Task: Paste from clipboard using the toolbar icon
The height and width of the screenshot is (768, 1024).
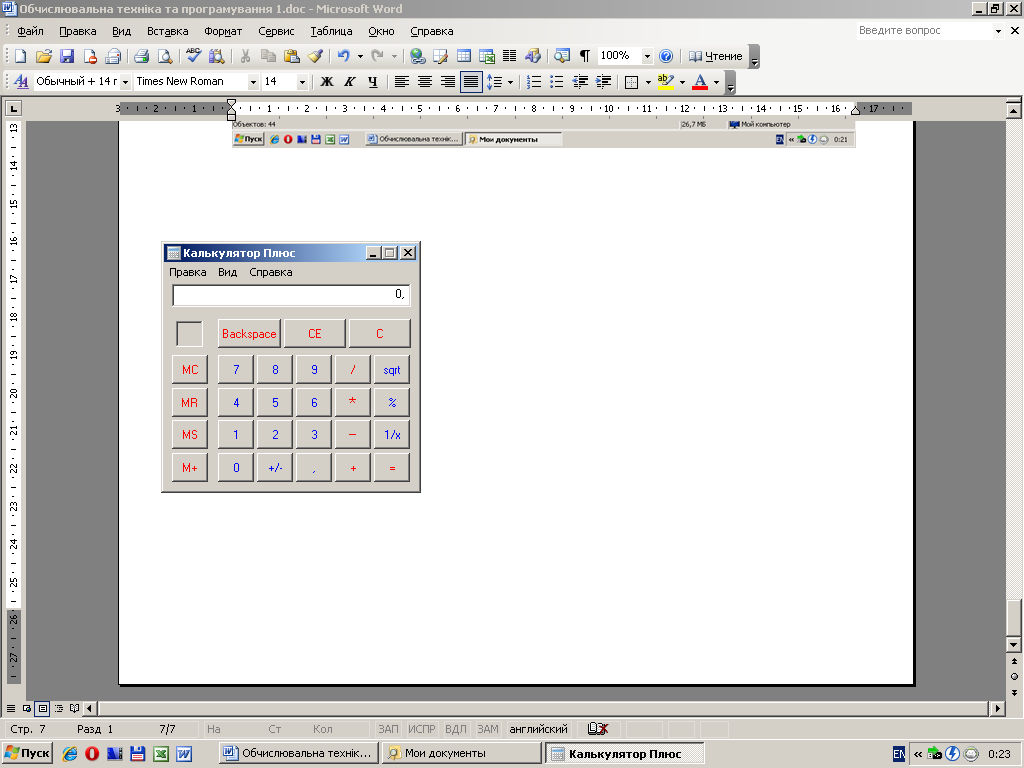Action: (x=291, y=56)
